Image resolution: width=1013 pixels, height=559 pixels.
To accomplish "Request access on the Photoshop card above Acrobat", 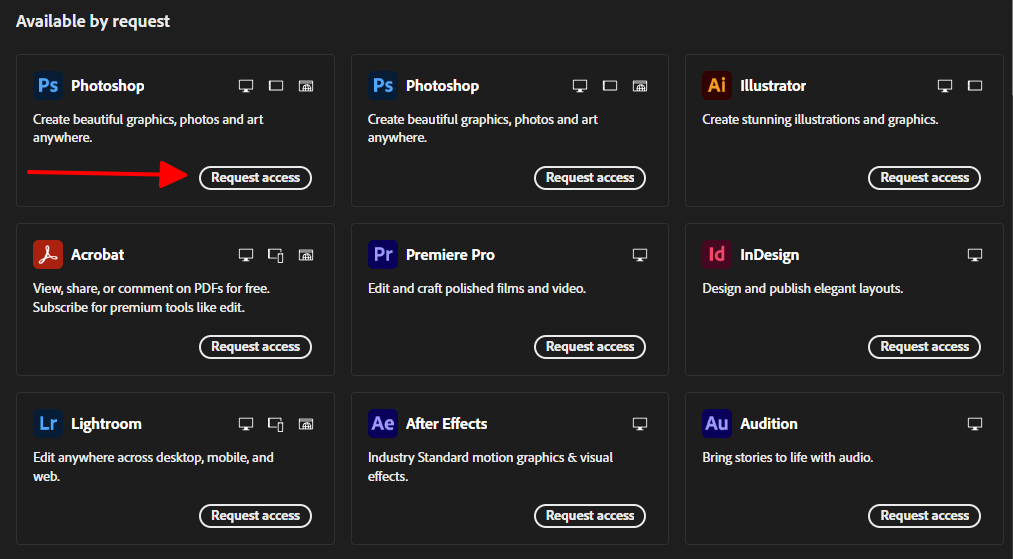I will pos(255,178).
